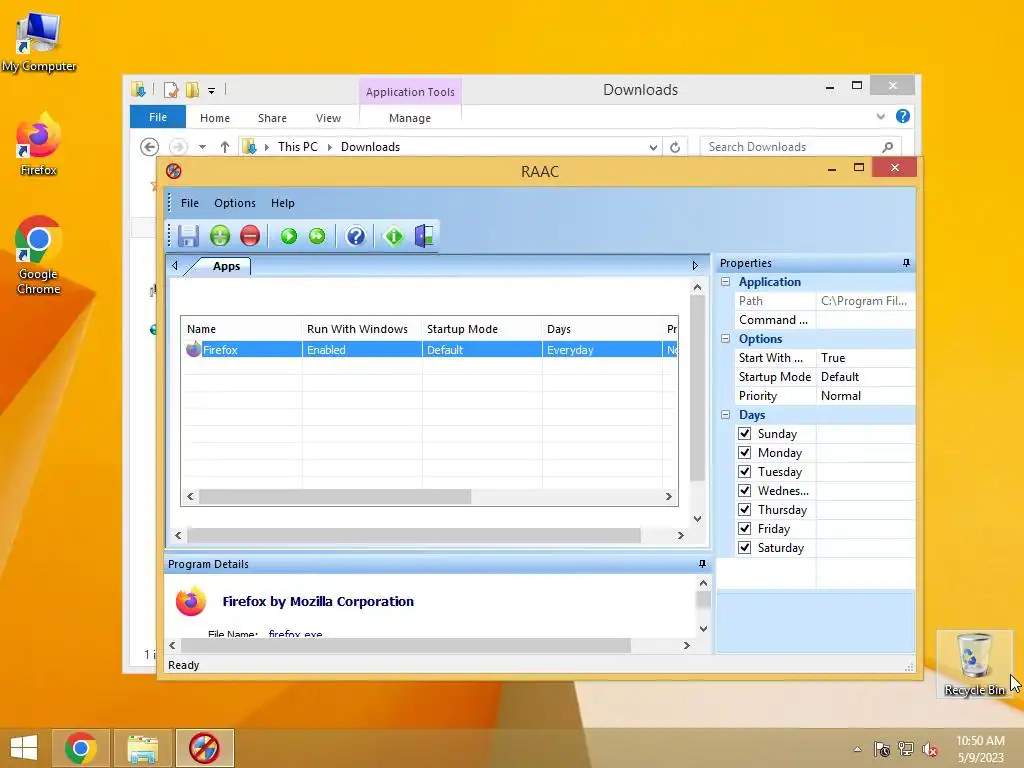
Task: Pin the Program Details panel with the pushpin icon
Action: pos(702,564)
